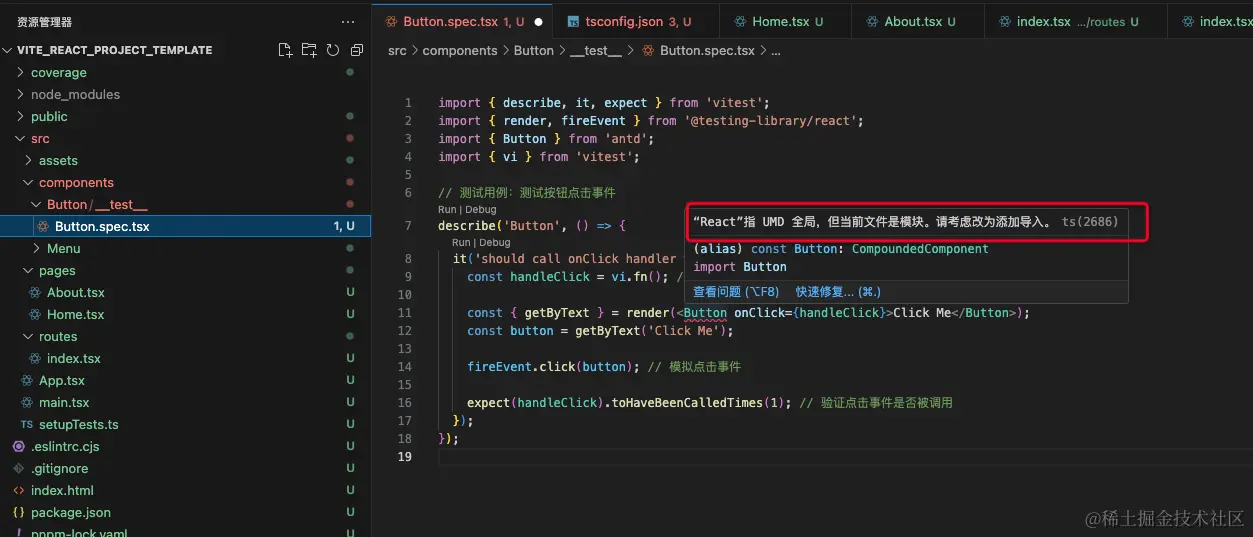Click the breadcrumb trailing '...' symbol segment

776,50
